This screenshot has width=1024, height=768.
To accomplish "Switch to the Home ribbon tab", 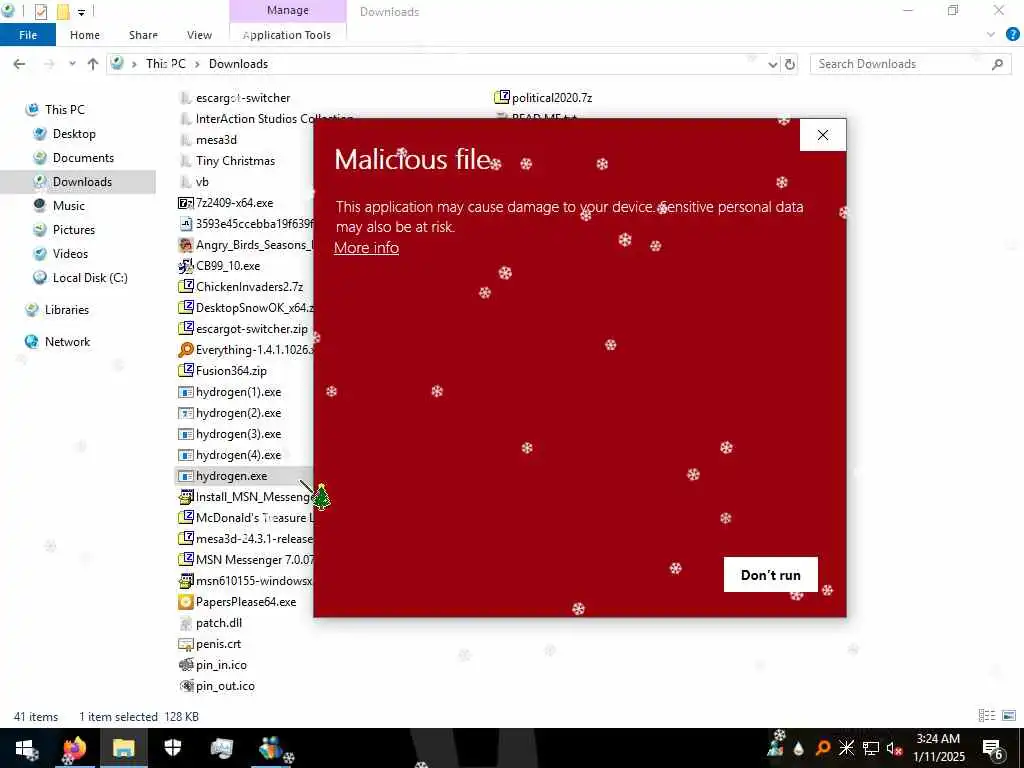I will click(85, 35).
